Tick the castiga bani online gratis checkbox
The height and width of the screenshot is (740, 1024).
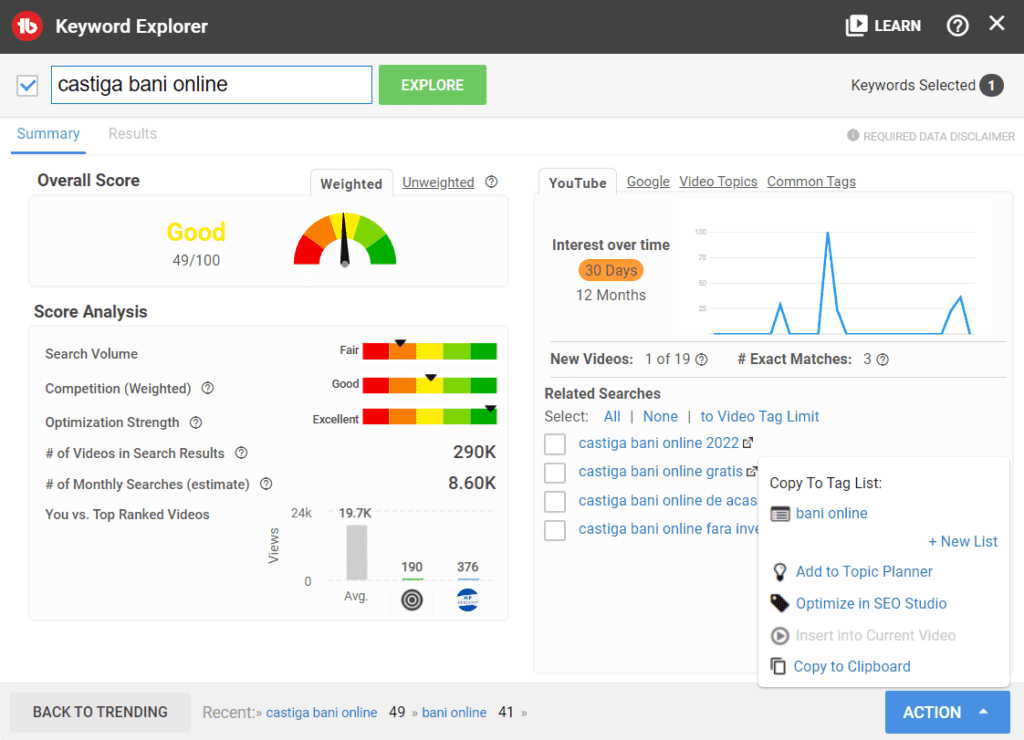555,472
